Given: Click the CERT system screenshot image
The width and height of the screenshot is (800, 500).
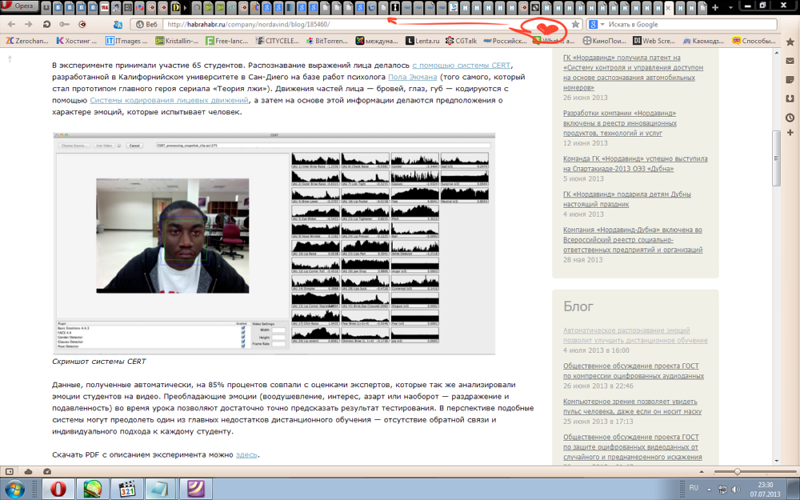Looking at the screenshot, I should click(273, 242).
